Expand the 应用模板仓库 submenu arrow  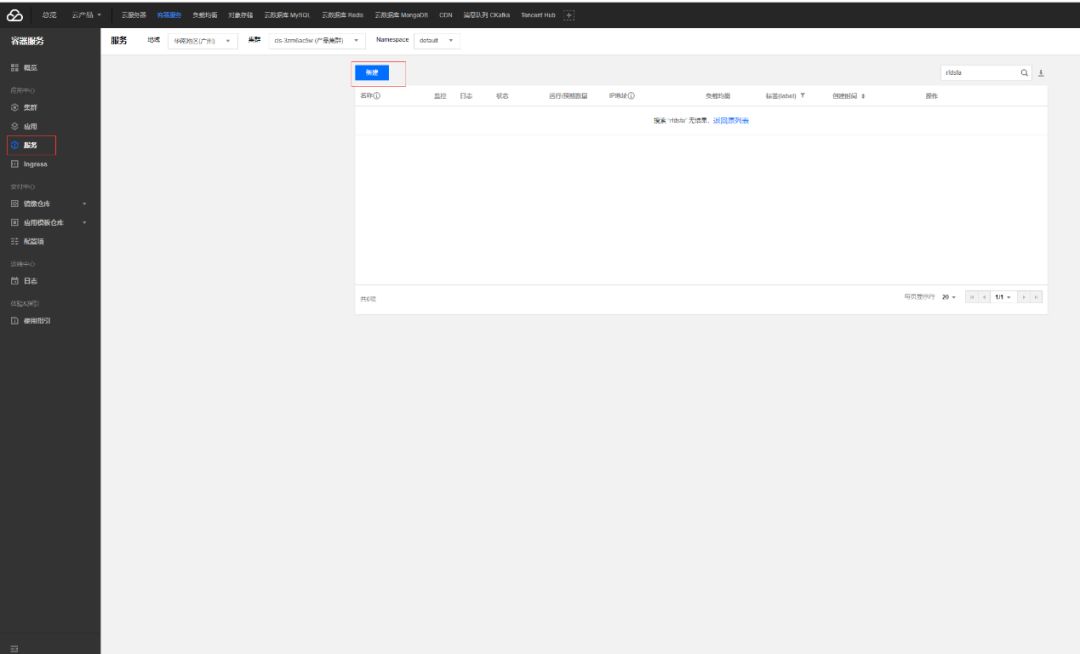click(85, 223)
